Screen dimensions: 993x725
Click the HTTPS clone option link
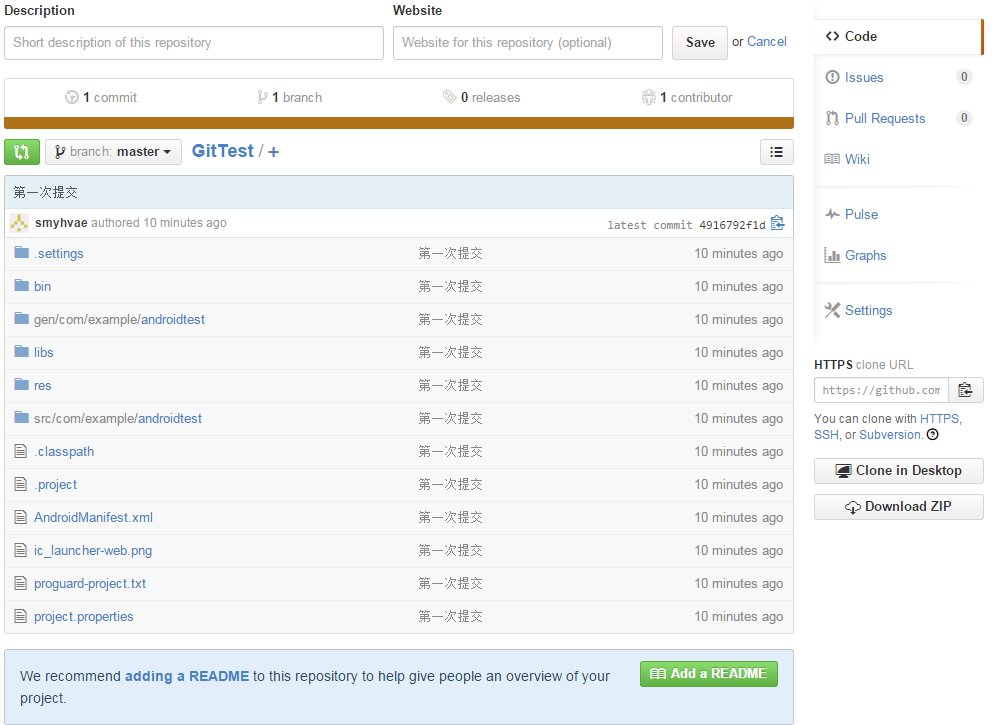[940, 419]
